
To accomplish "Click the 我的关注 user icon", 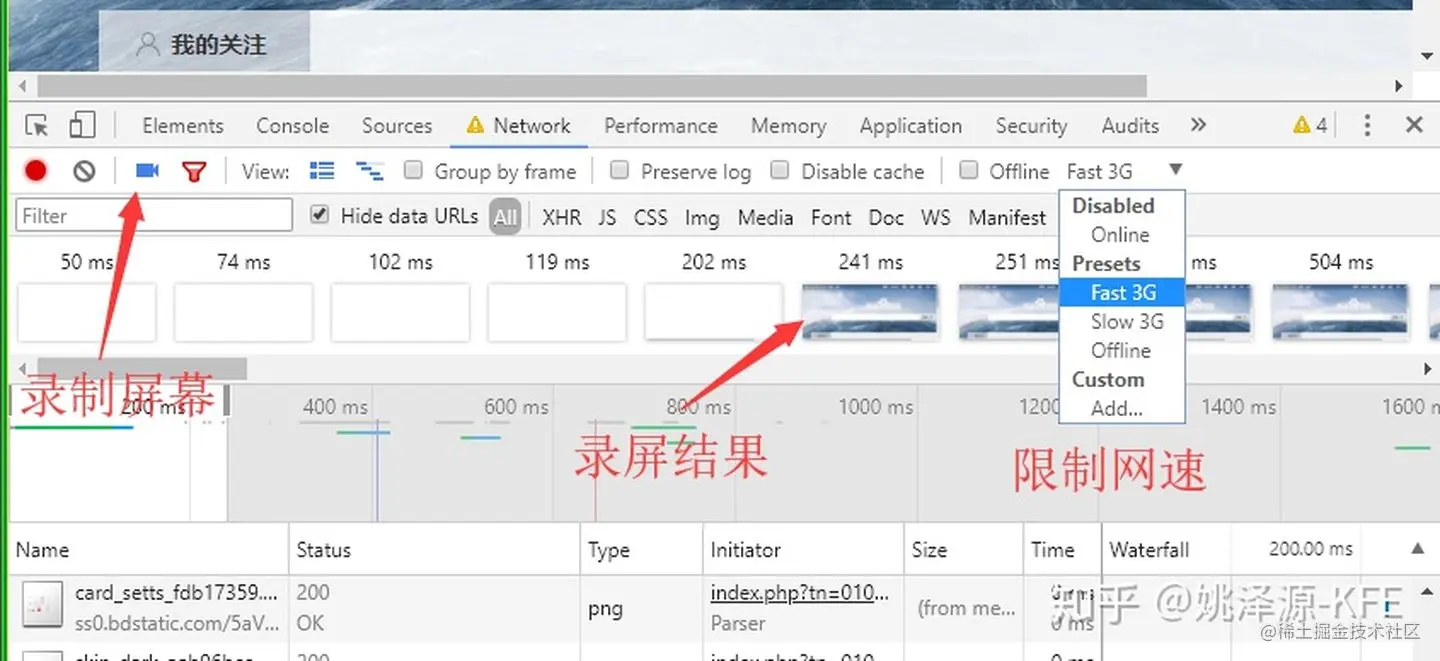I will [148, 44].
